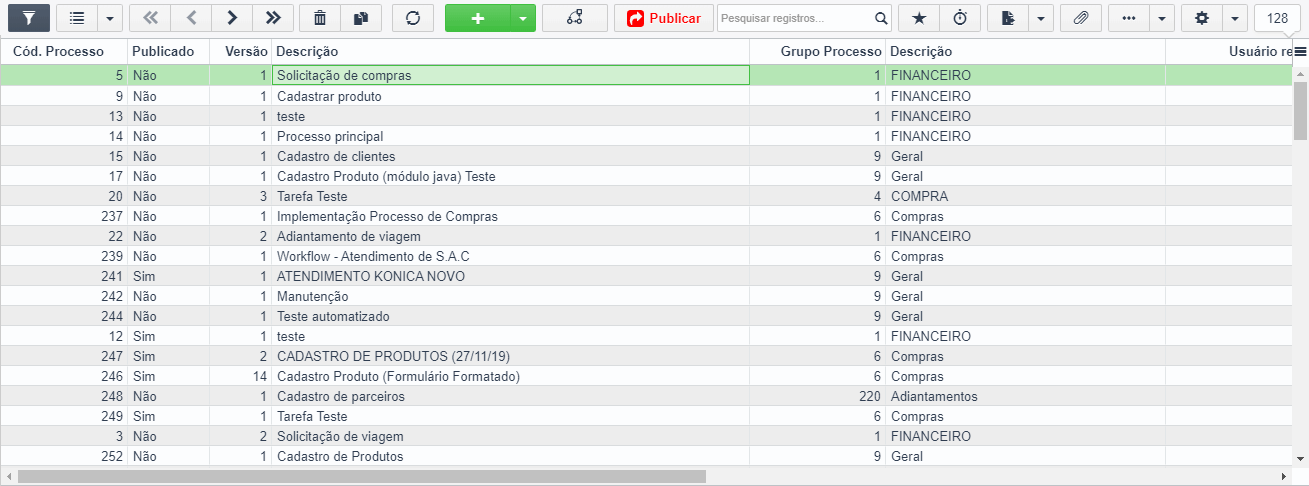The height and width of the screenshot is (486, 1309).
Task: Jump to last record with double-right arrow
Action: click(273, 18)
